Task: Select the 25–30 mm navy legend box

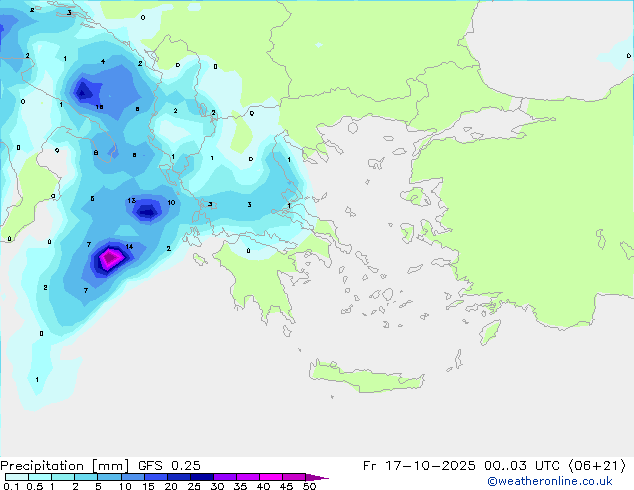Action: click(x=202, y=477)
